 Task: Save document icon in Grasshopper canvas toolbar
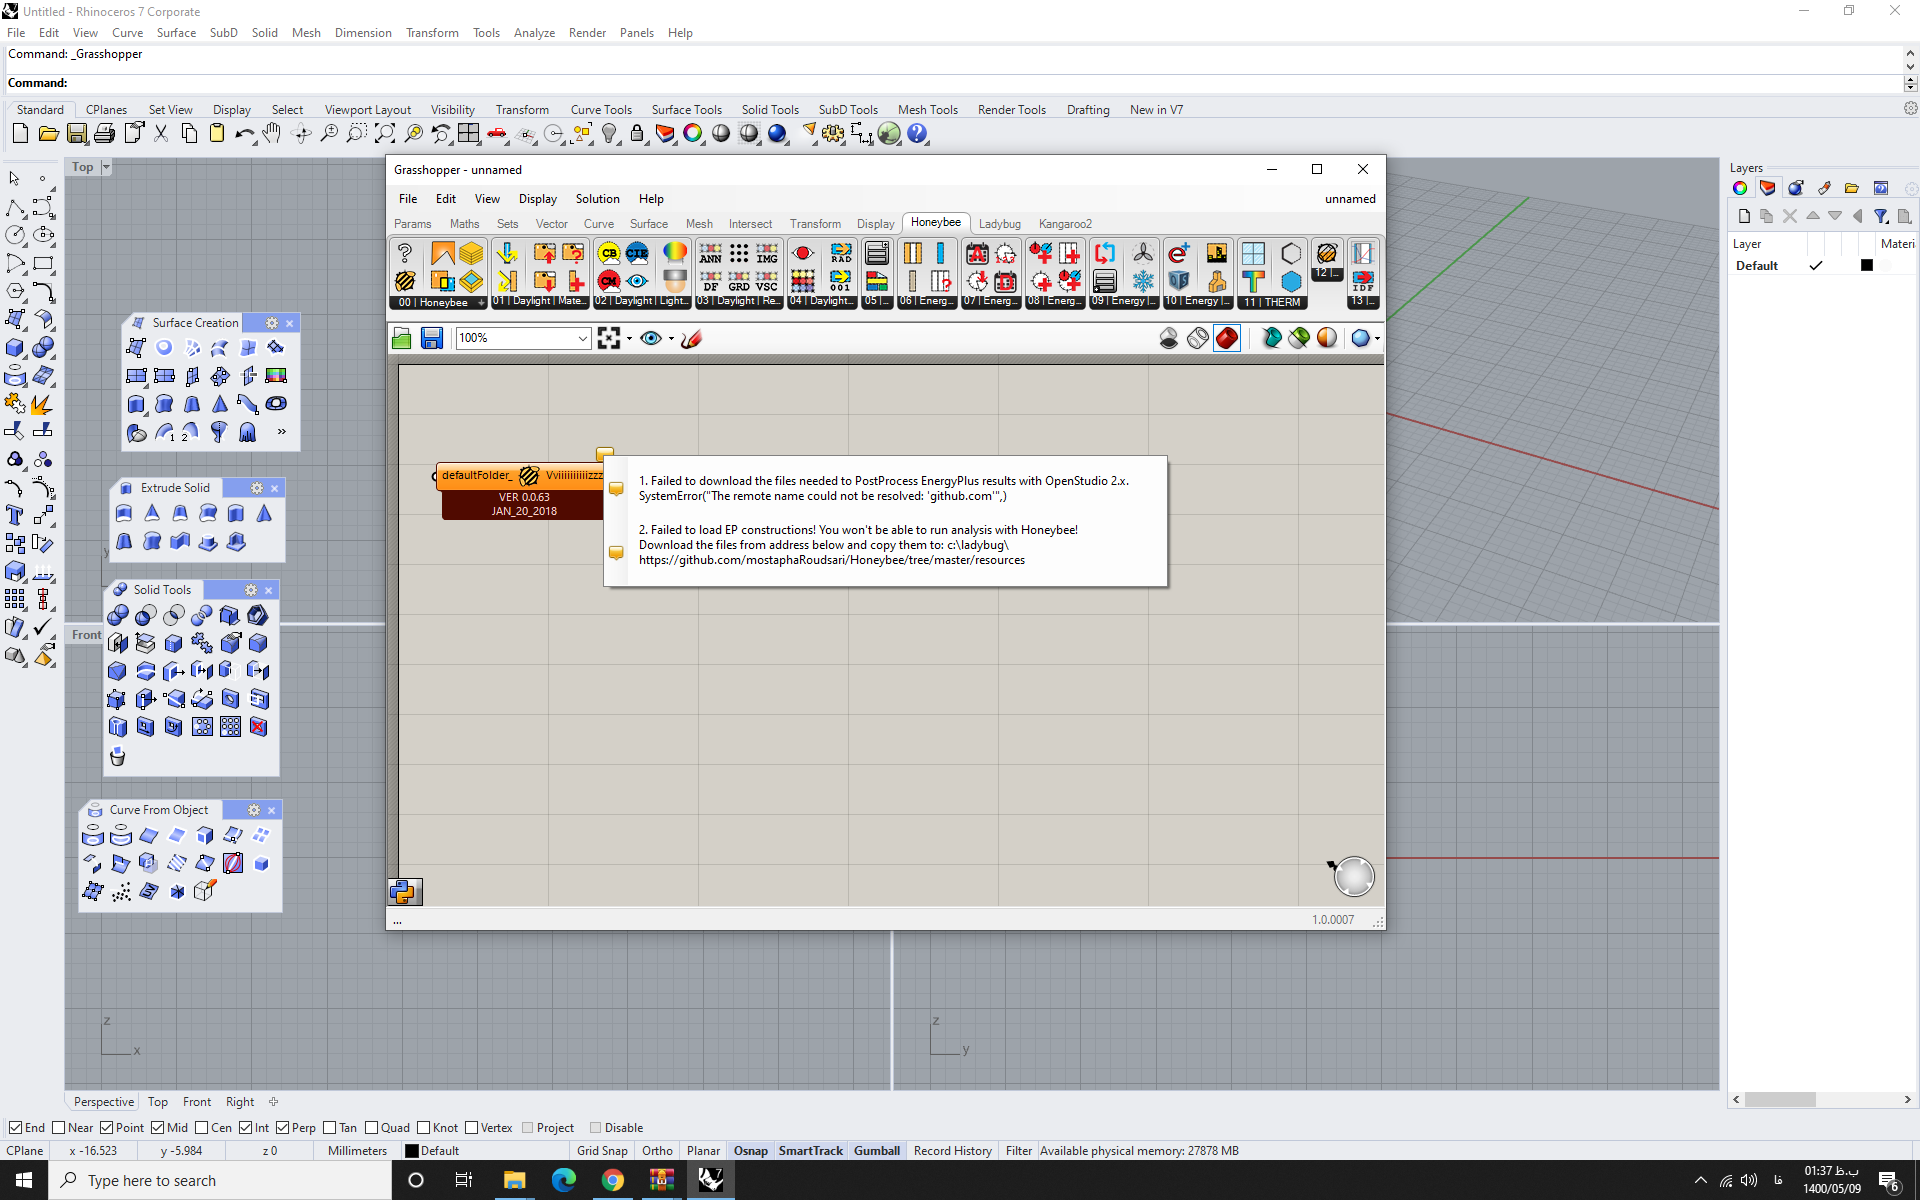tap(431, 338)
